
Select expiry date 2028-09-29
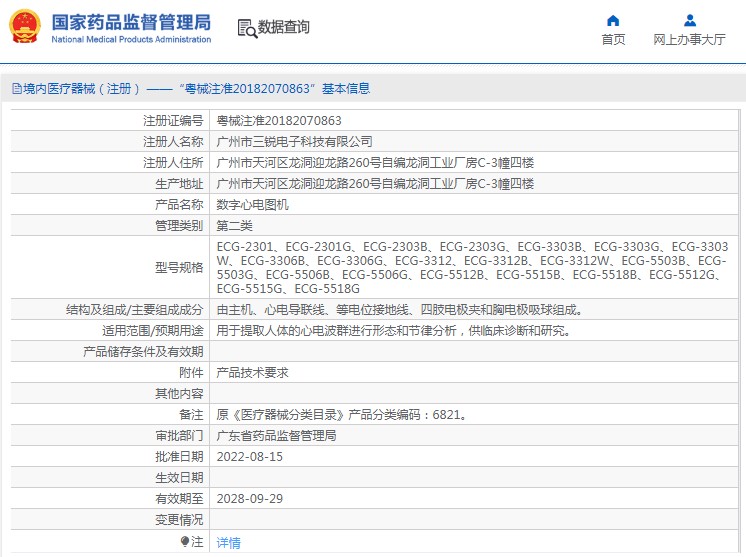[250, 498]
